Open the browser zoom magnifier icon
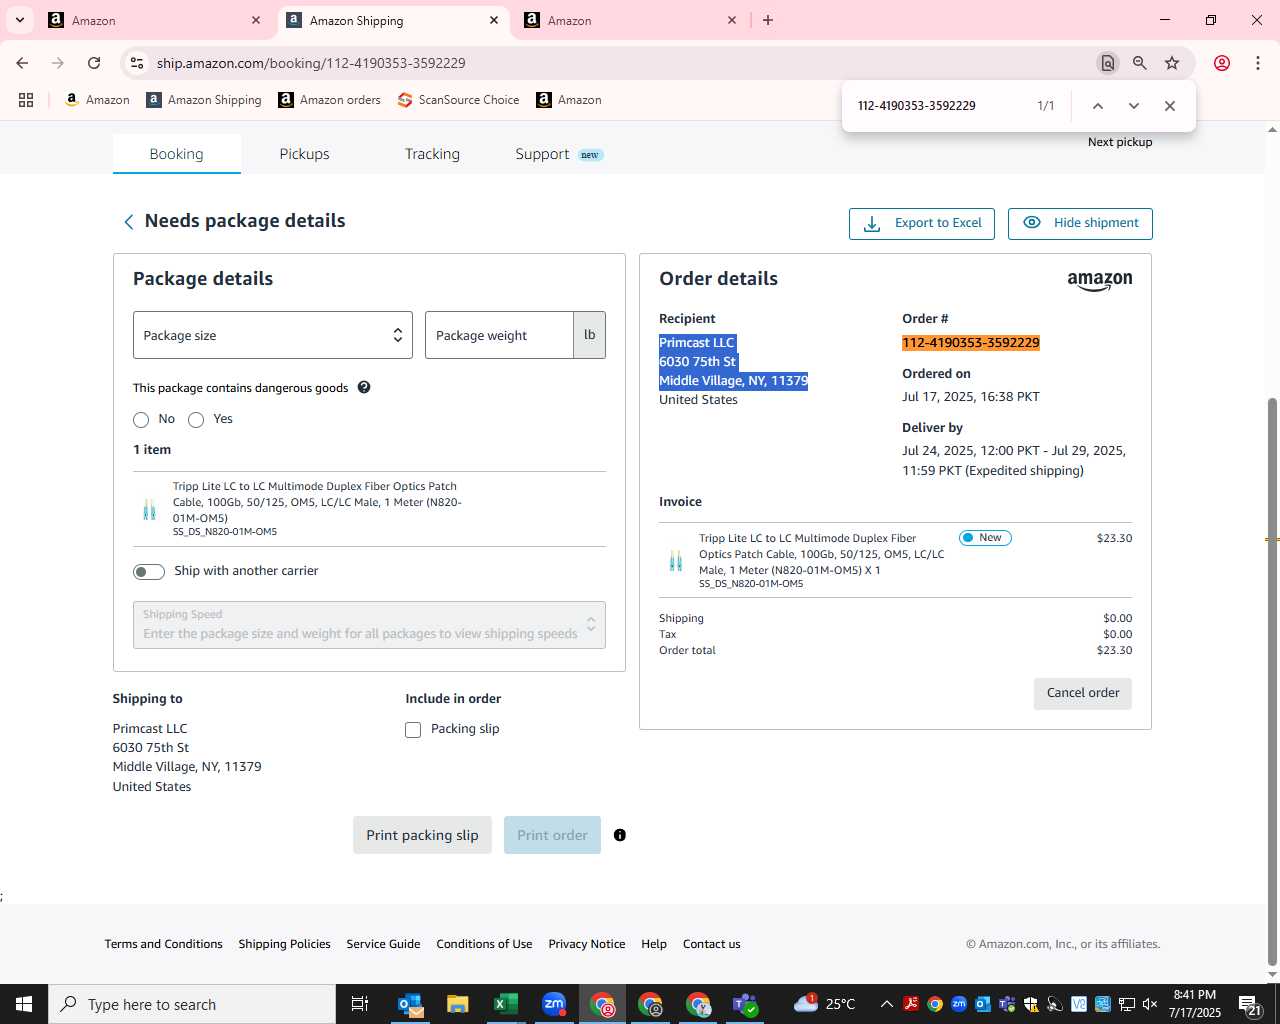The height and width of the screenshot is (1024, 1280). tap(1140, 63)
